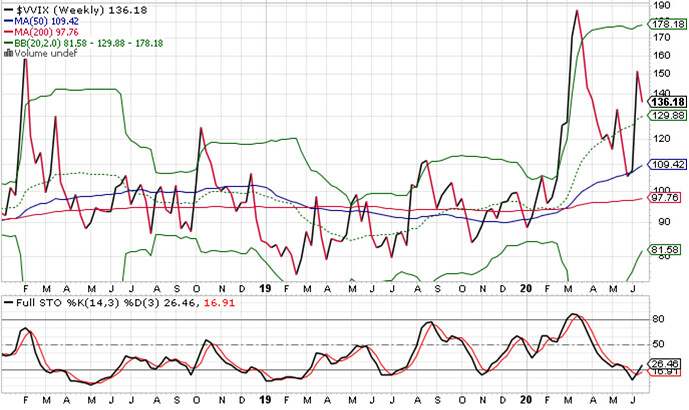Click the 20 year label under price chart

(526, 289)
